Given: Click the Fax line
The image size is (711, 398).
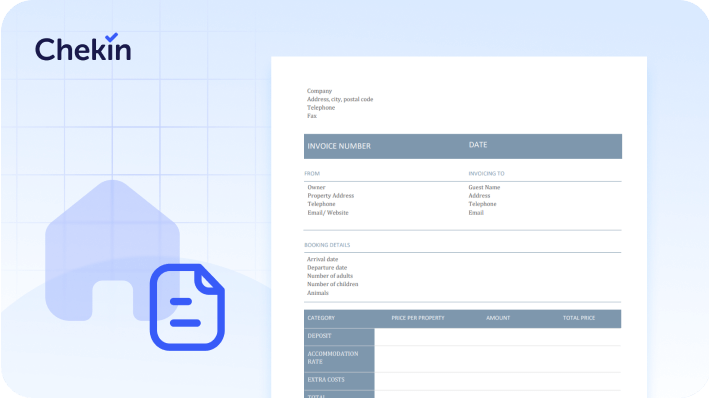Looking at the screenshot, I should (x=312, y=116).
